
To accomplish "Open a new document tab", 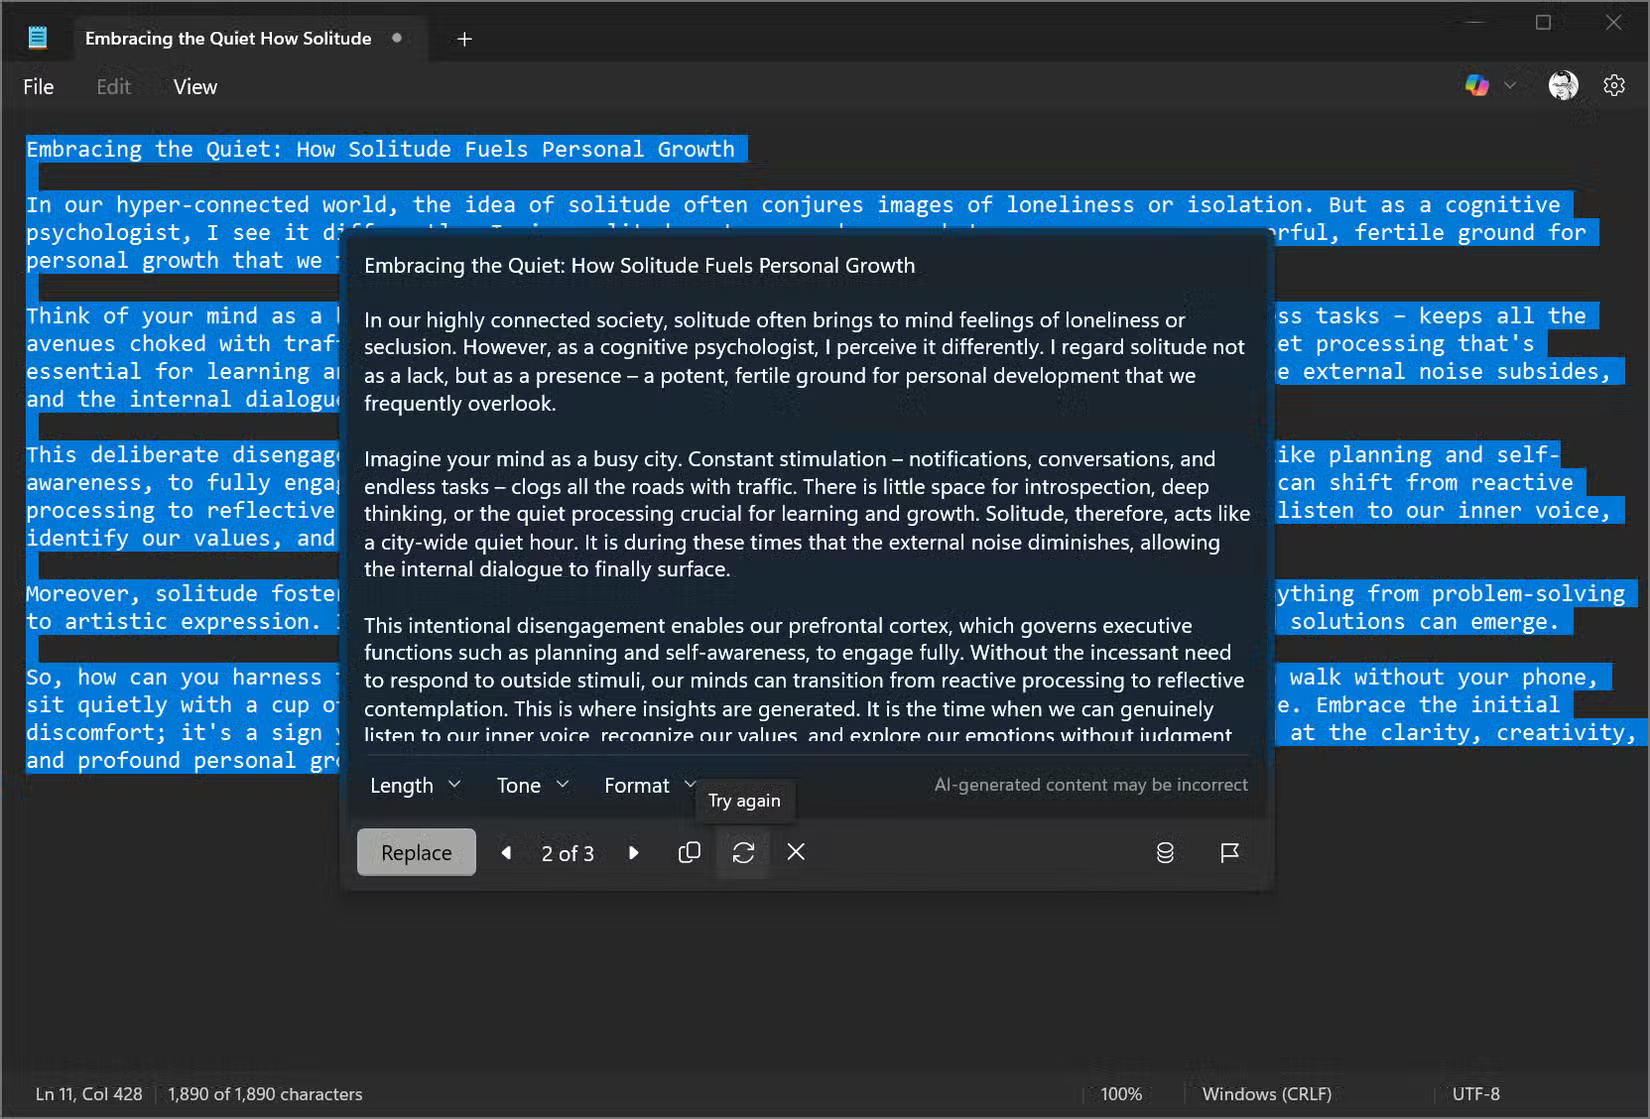I will (x=464, y=39).
